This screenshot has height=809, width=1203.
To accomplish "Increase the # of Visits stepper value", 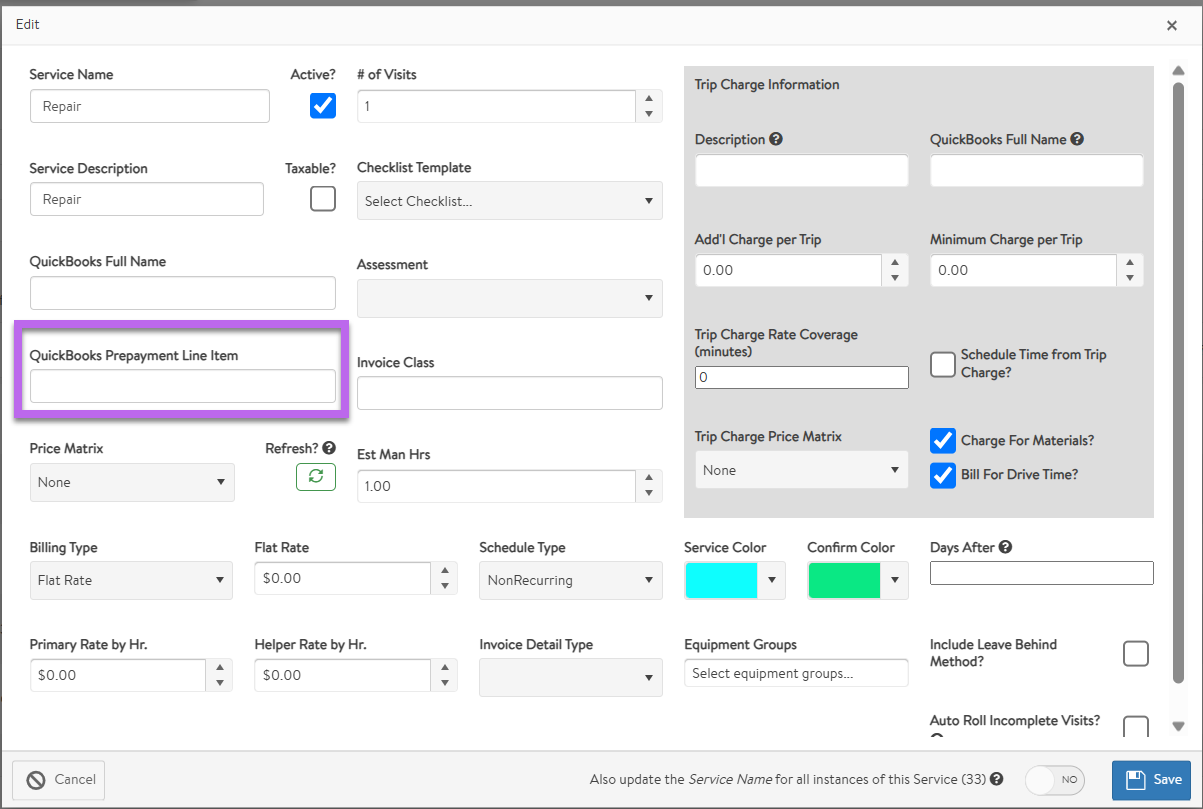I will (649, 98).
